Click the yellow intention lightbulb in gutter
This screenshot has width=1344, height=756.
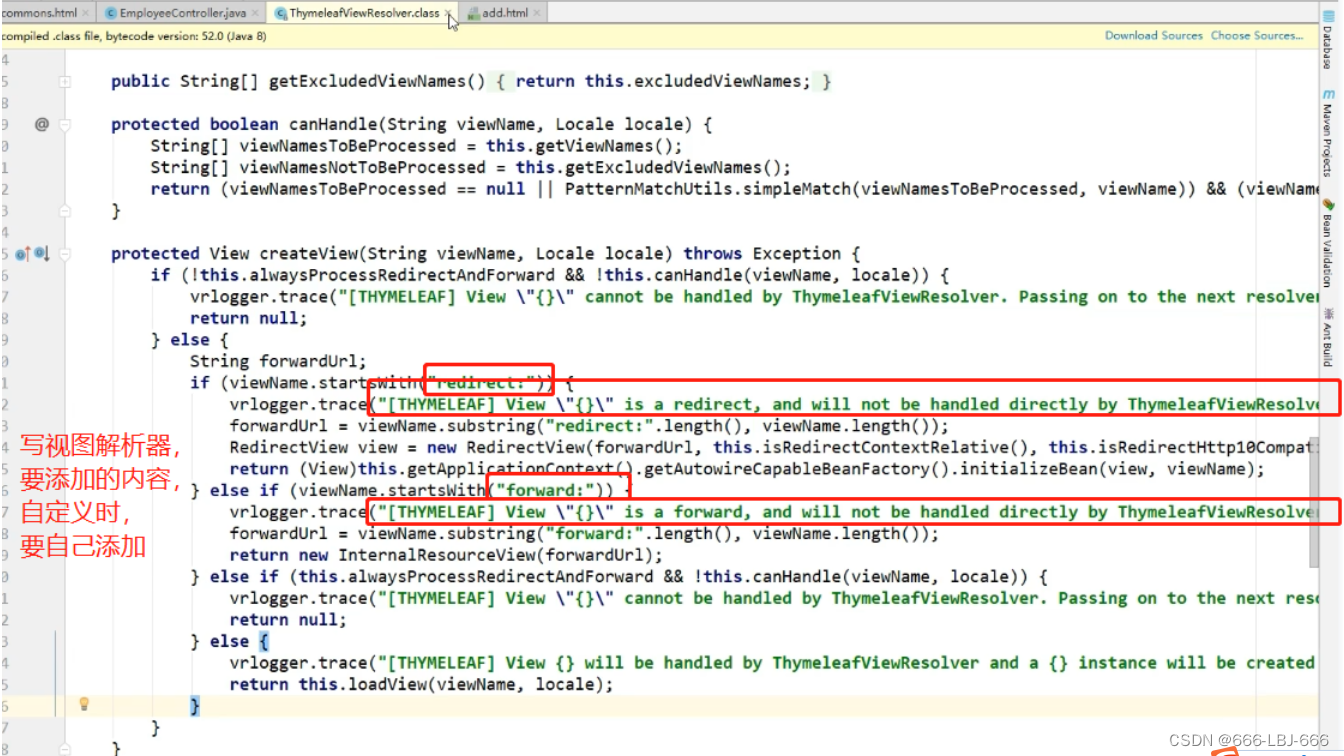84,704
